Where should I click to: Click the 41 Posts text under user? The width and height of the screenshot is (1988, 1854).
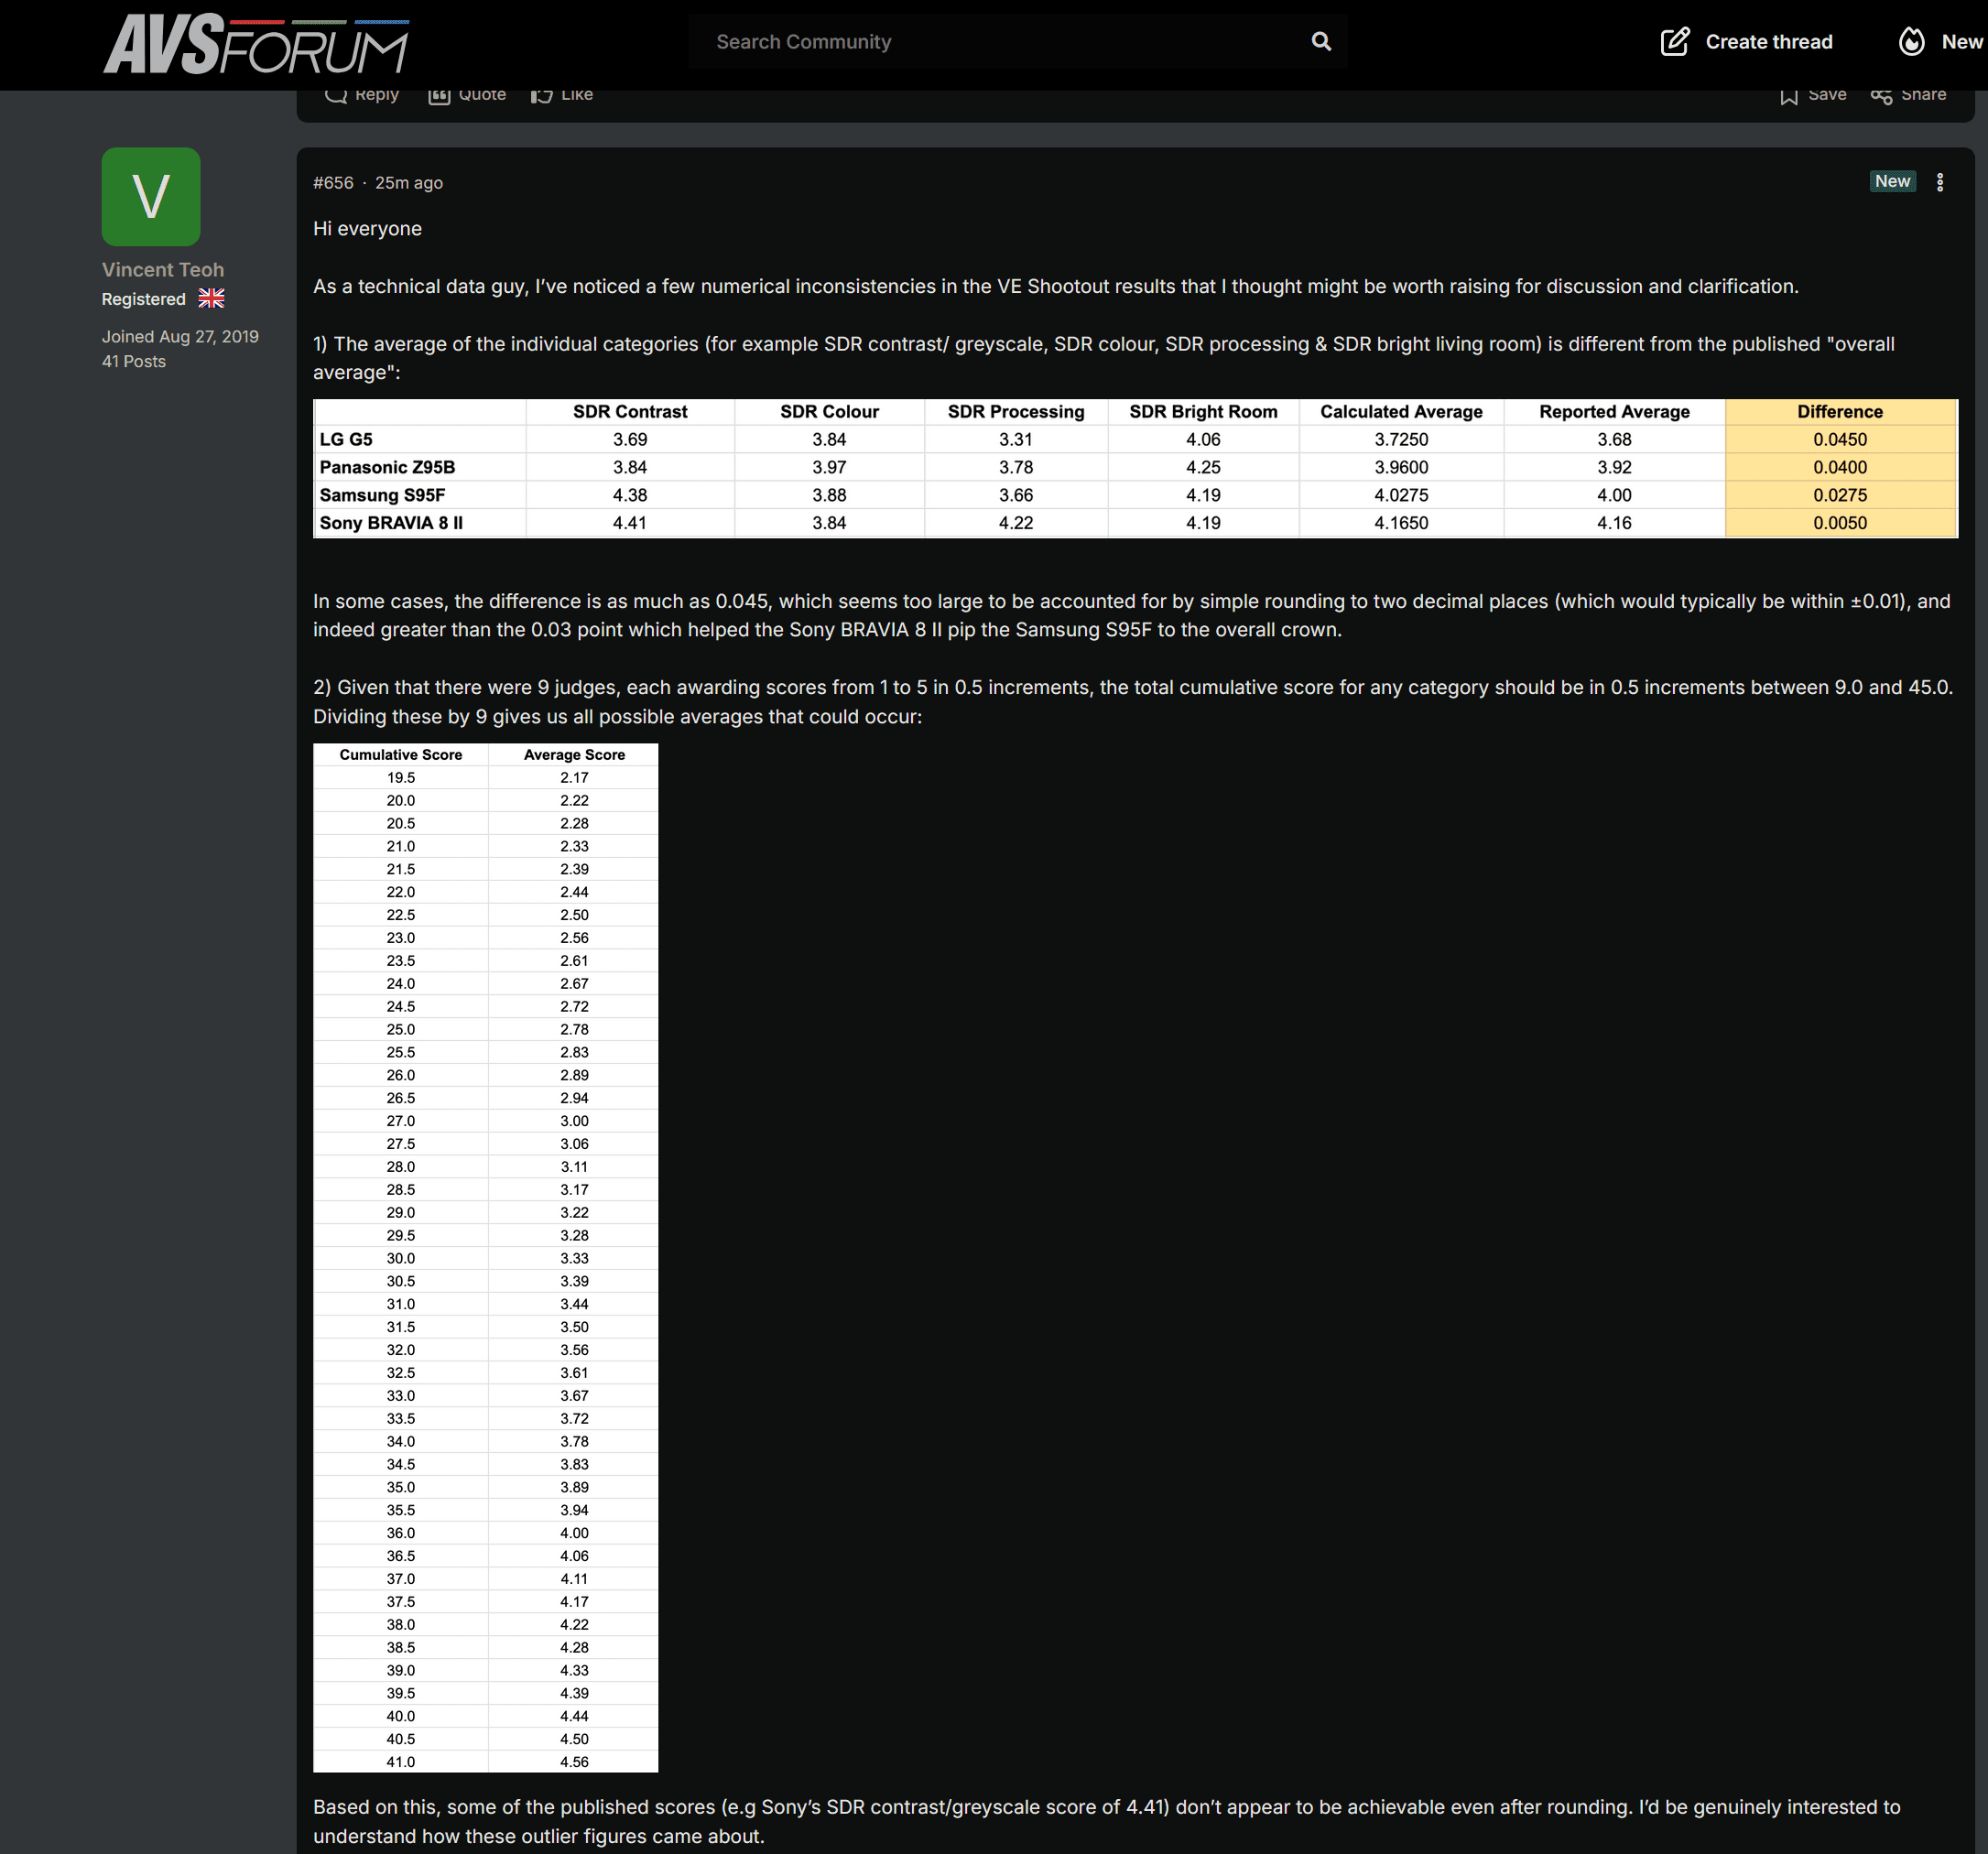134,361
